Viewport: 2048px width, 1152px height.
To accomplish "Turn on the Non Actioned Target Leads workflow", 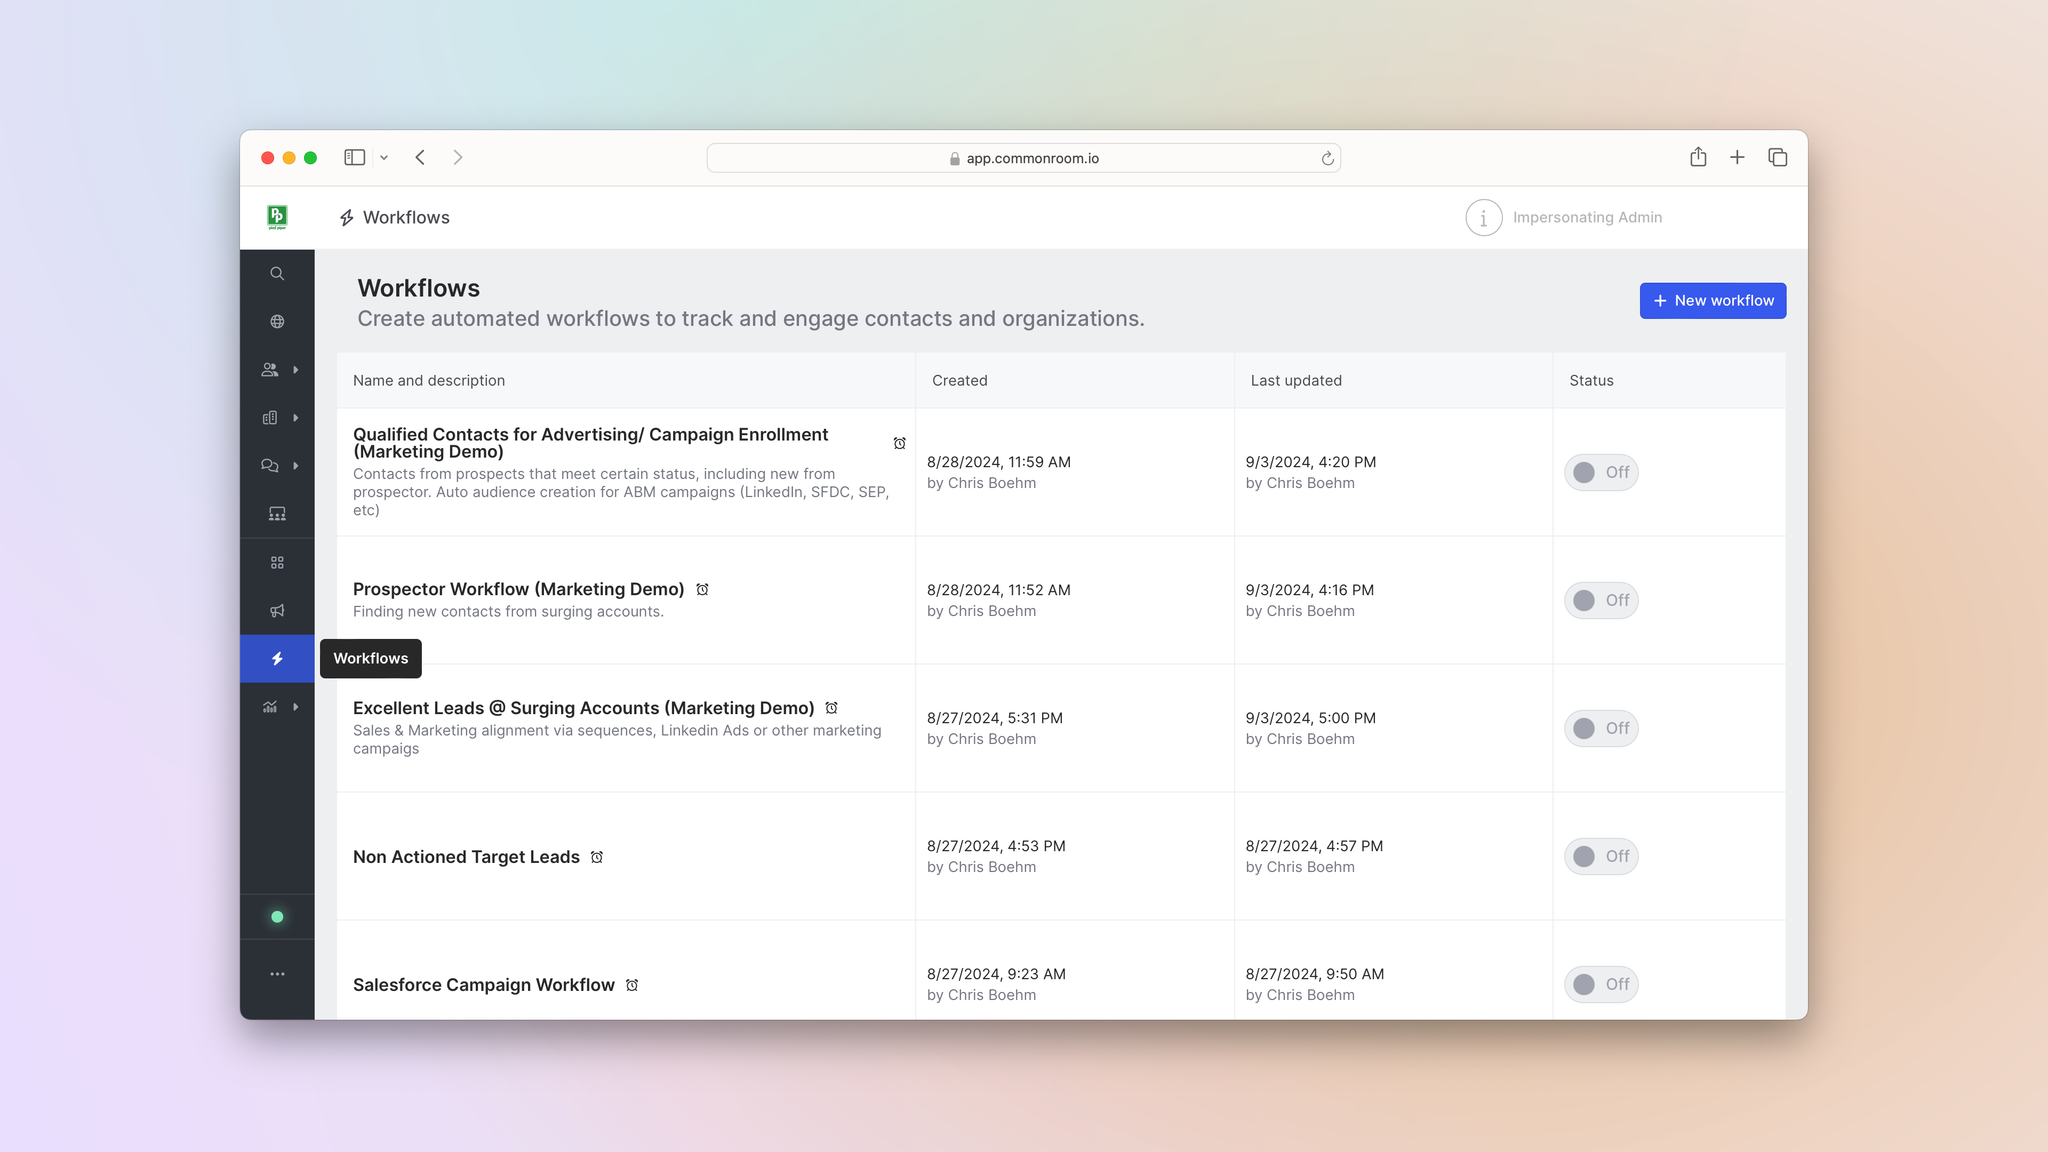I will pos(1600,856).
